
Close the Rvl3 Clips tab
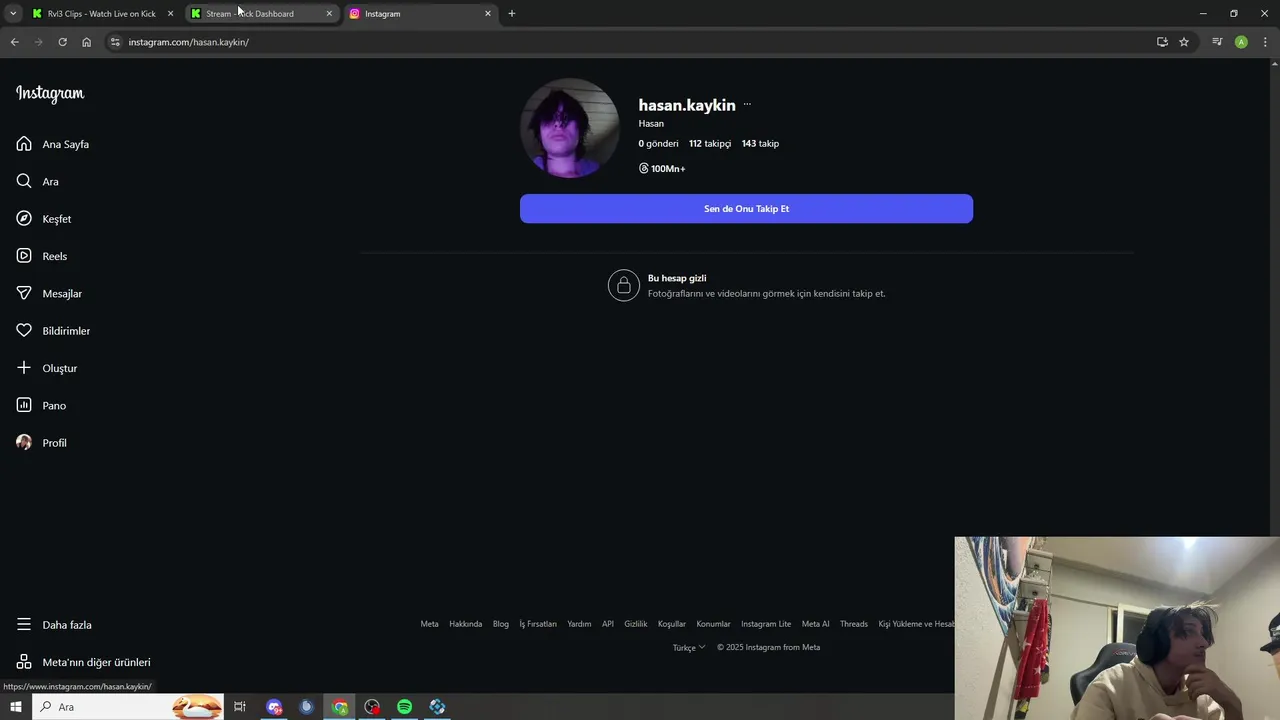click(x=170, y=14)
